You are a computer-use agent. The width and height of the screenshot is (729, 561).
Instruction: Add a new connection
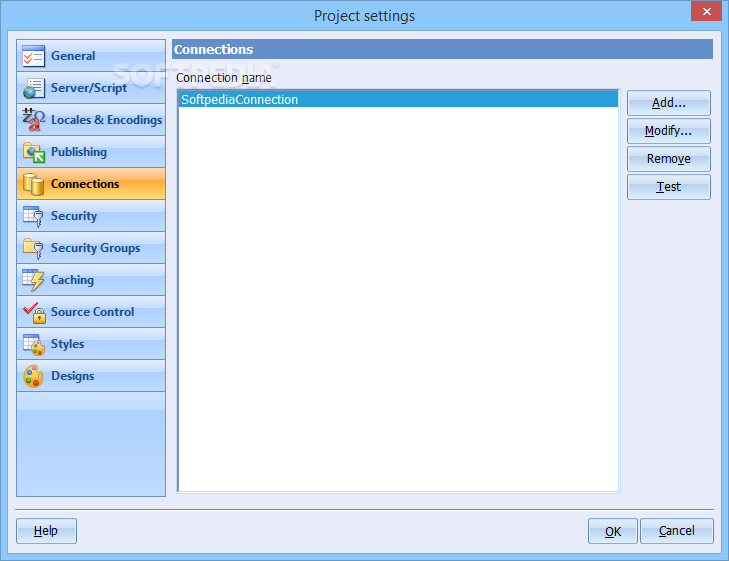(669, 103)
